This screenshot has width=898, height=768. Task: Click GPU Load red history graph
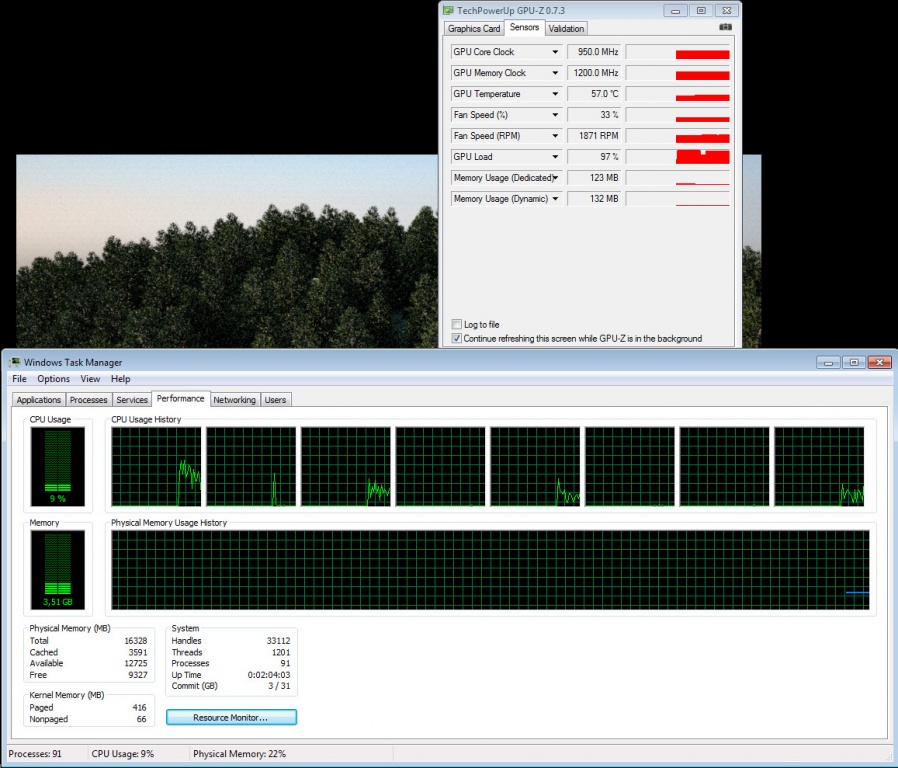tap(678, 157)
